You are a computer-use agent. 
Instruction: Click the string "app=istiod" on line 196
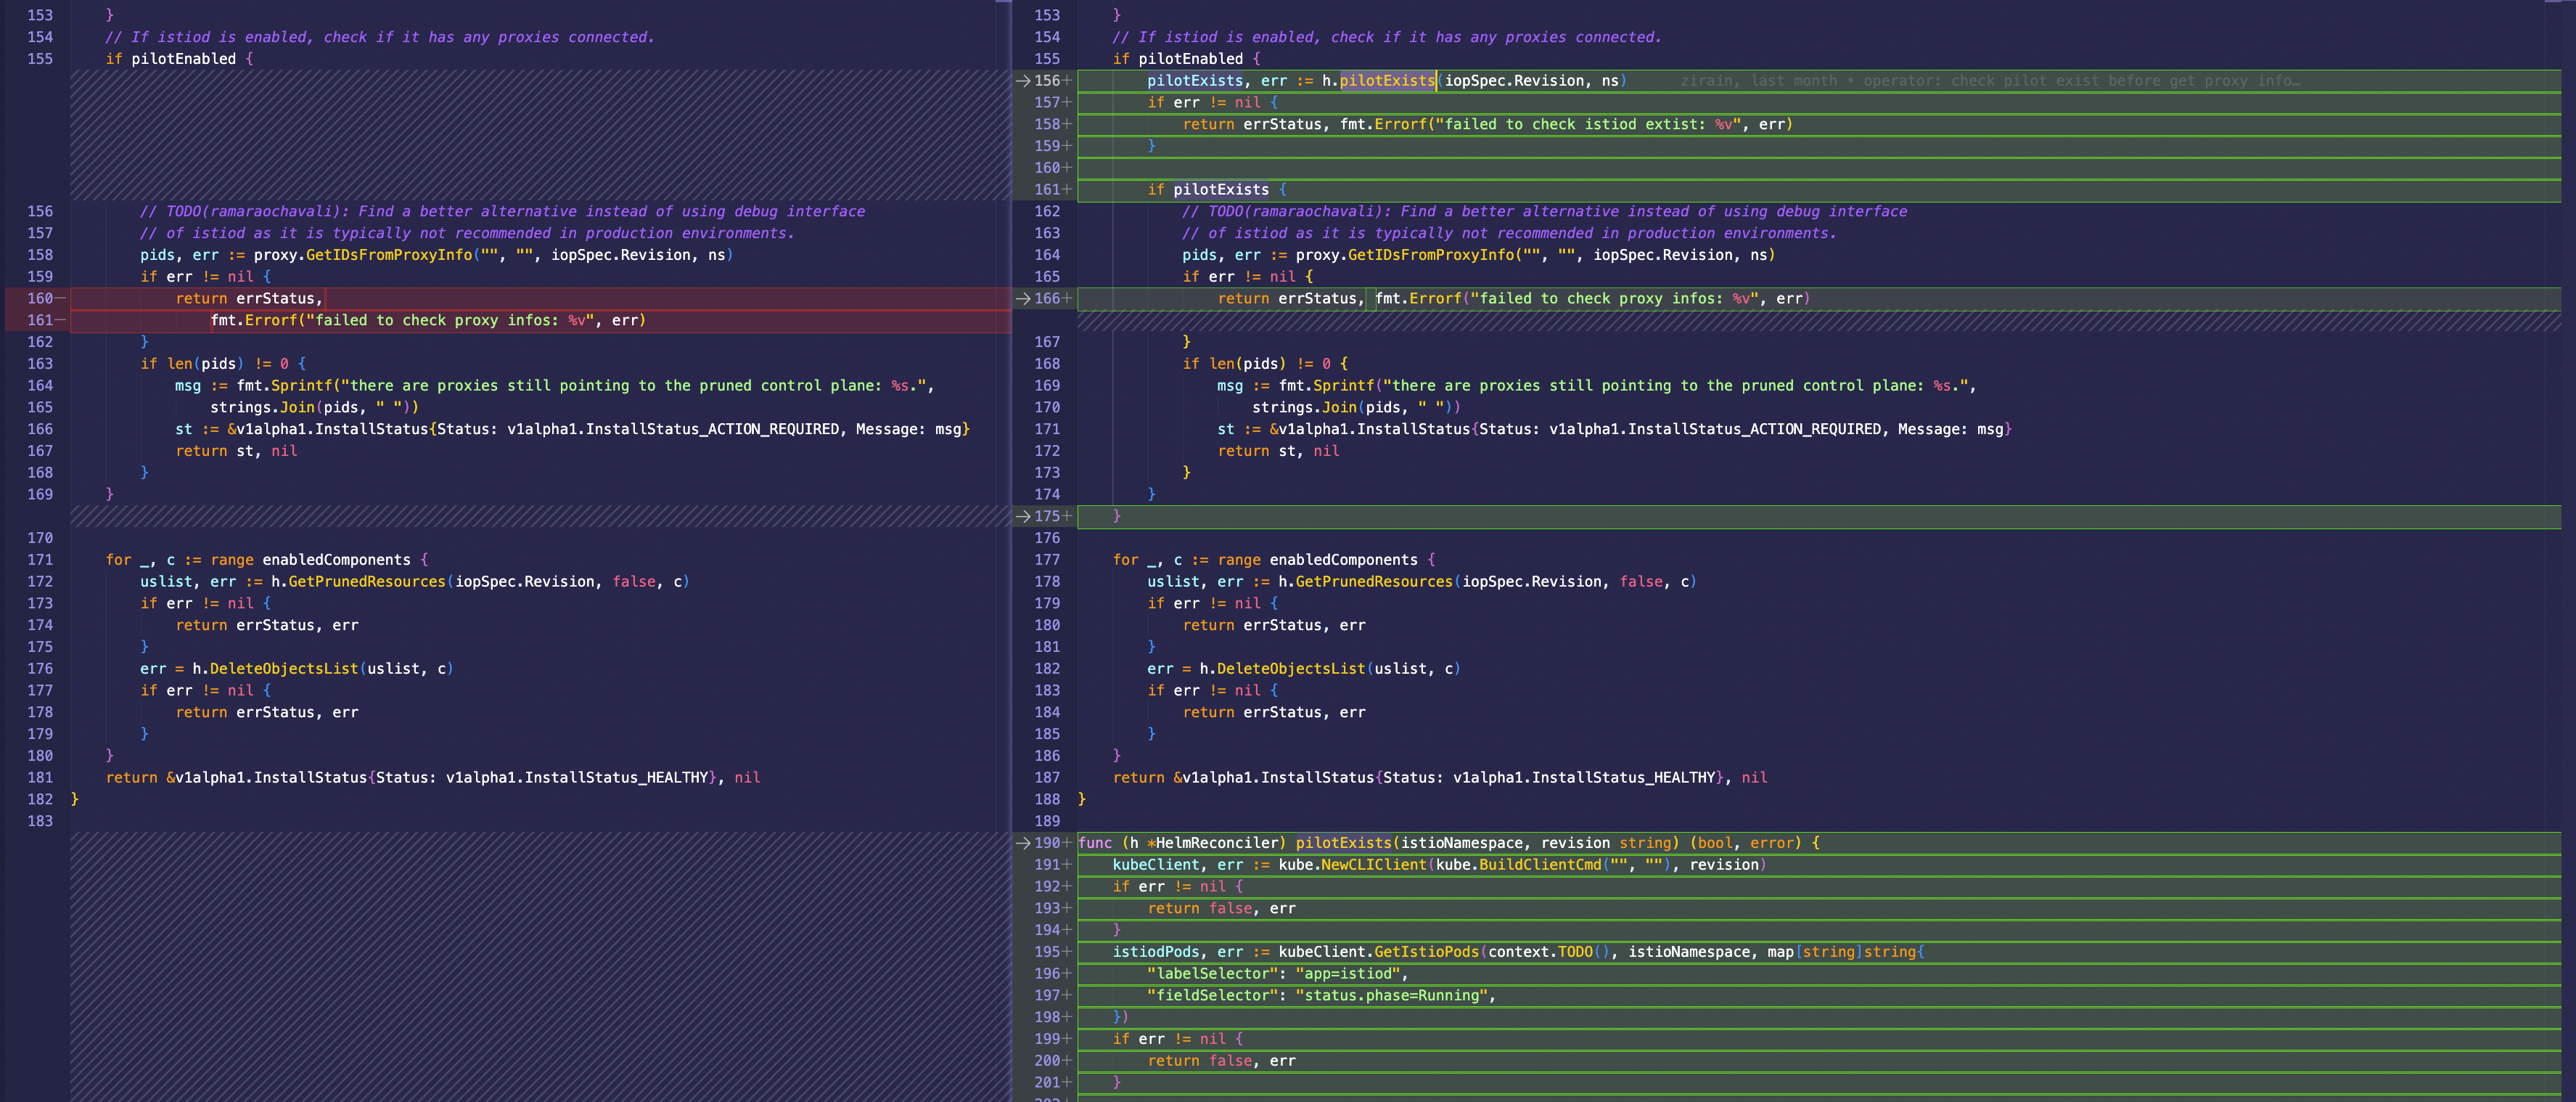tap(1347, 974)
